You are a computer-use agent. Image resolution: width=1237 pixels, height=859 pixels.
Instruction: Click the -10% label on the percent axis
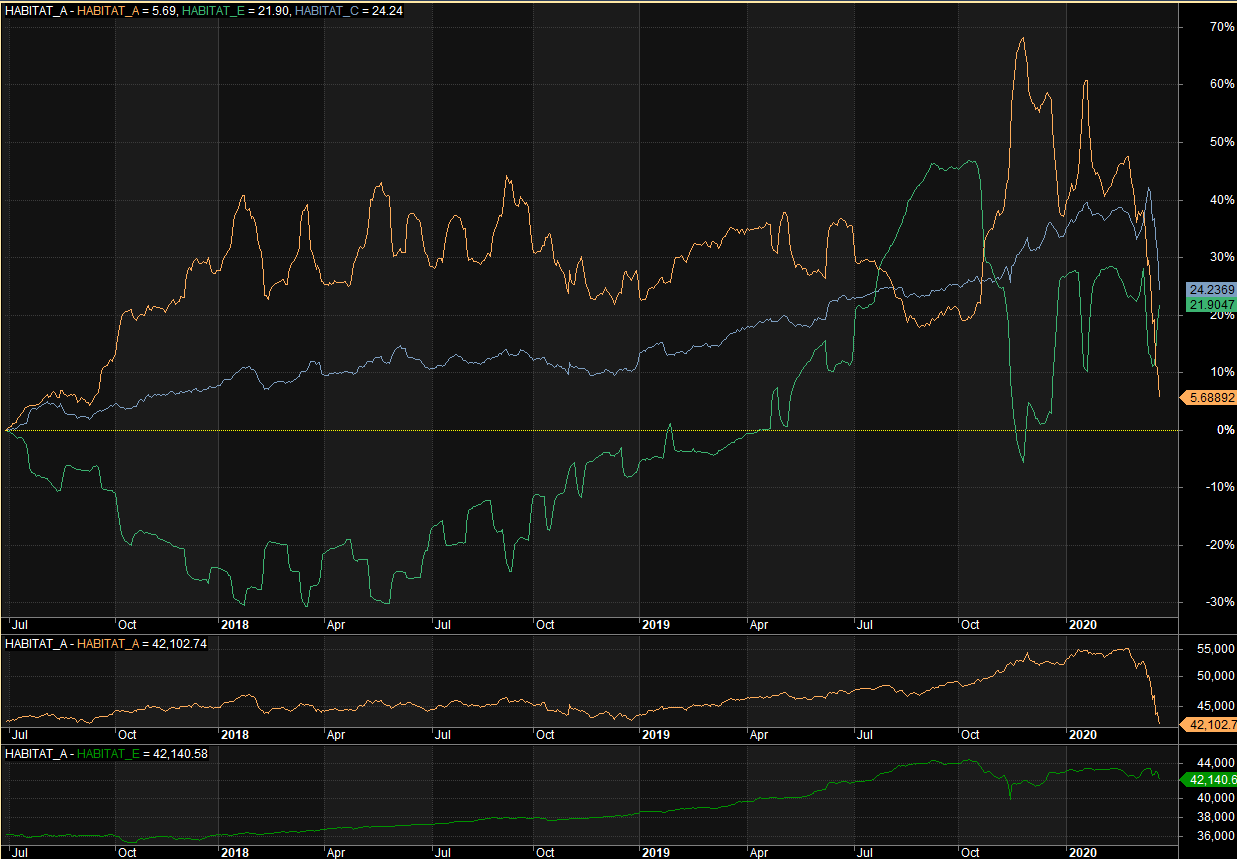pos(1219,487)
